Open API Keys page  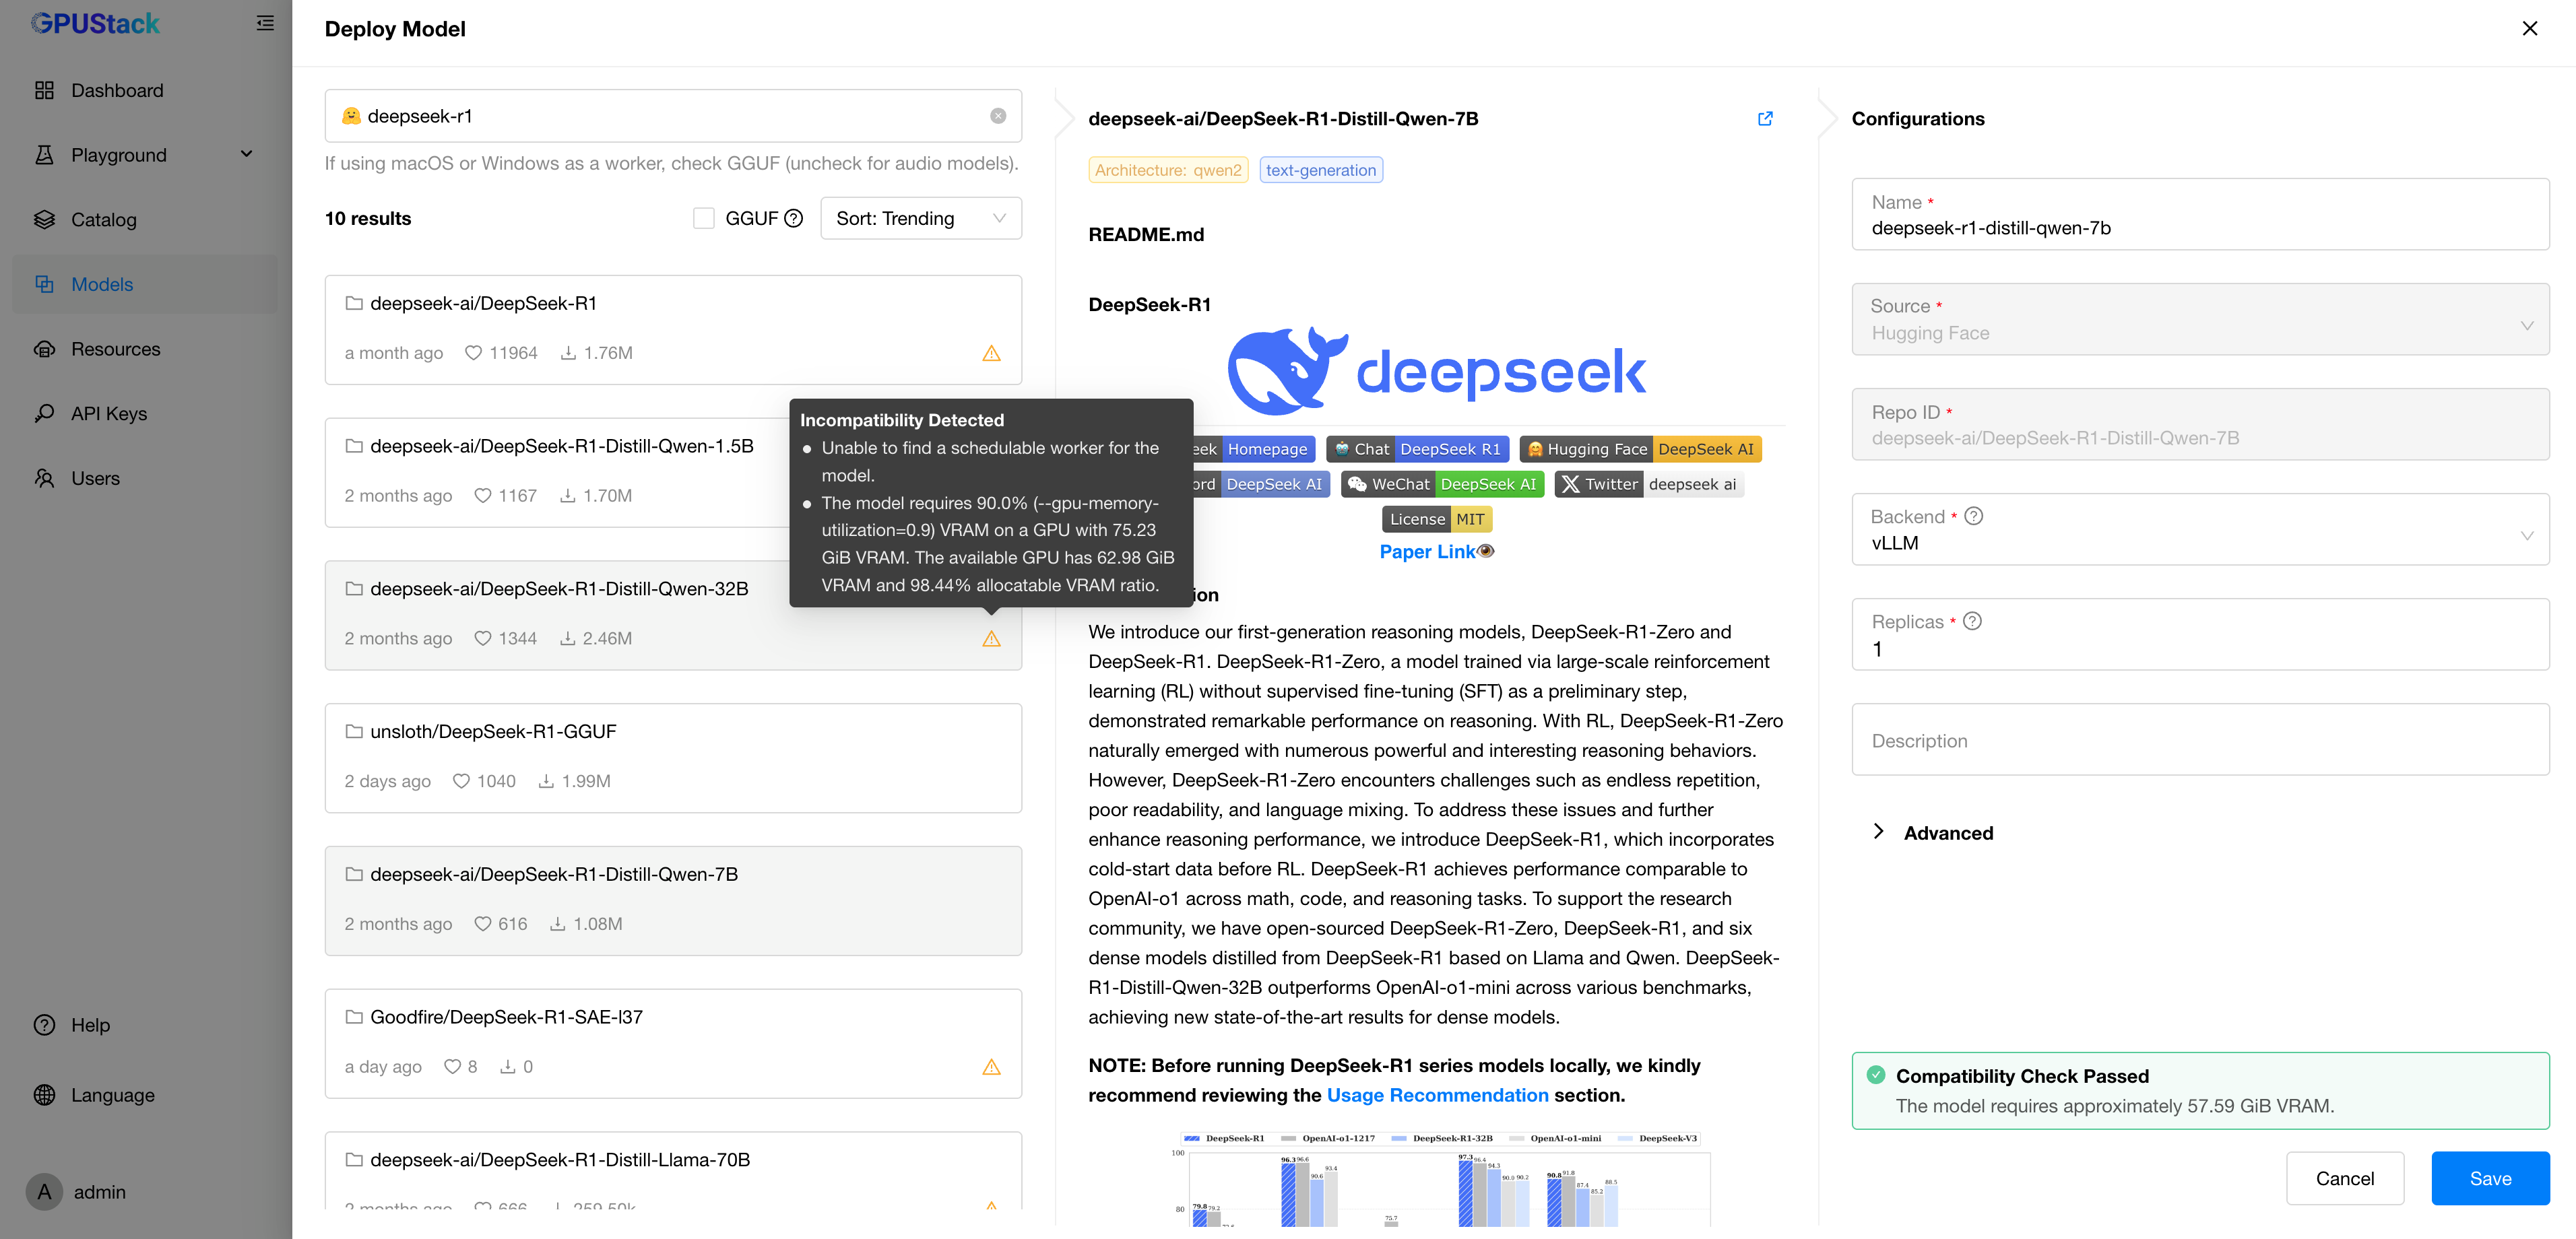145,414
